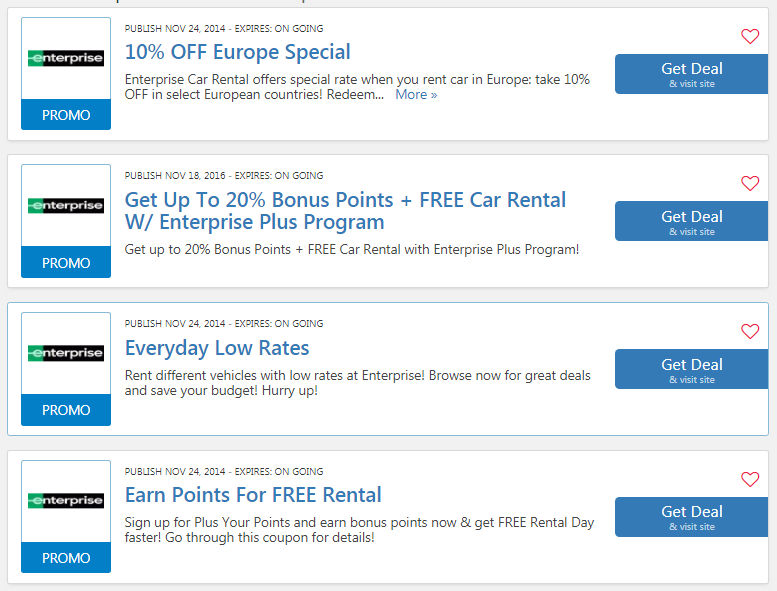The width and height of the screenshot is (777, 591).
Task: Expand Europe Special description with More »
Action: coord(416,95)
